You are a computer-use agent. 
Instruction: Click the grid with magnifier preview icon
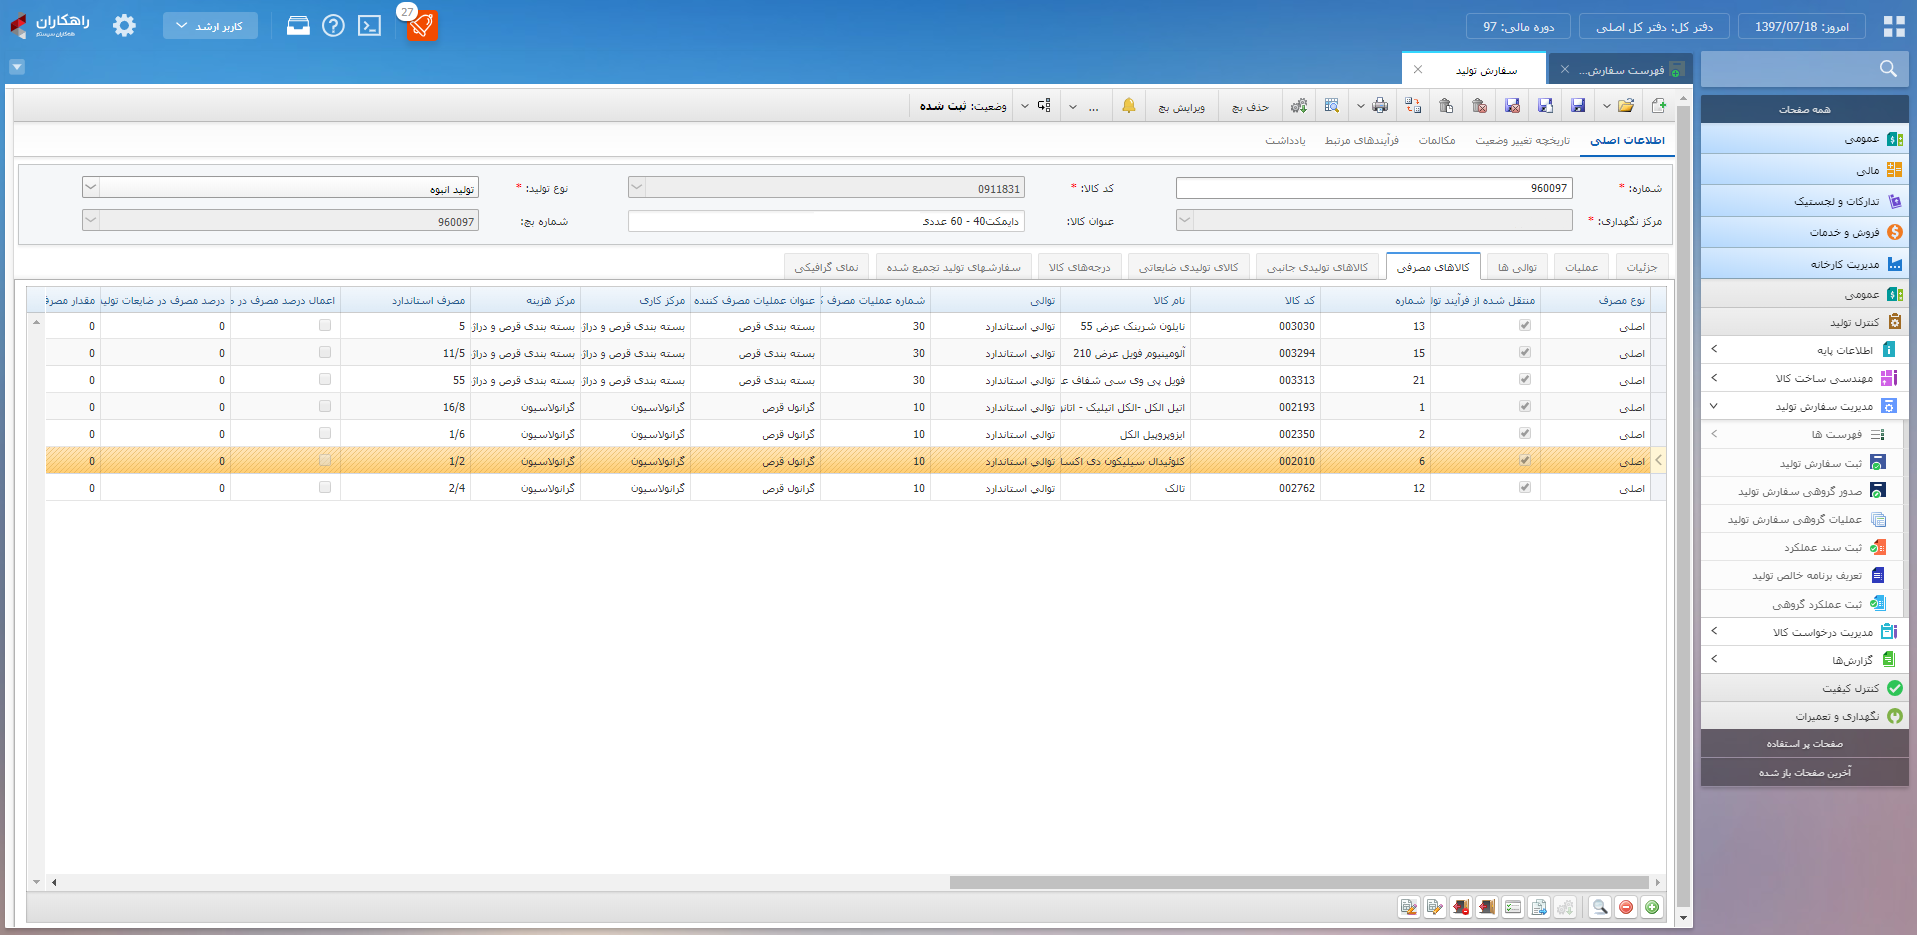click(1332, 106)
